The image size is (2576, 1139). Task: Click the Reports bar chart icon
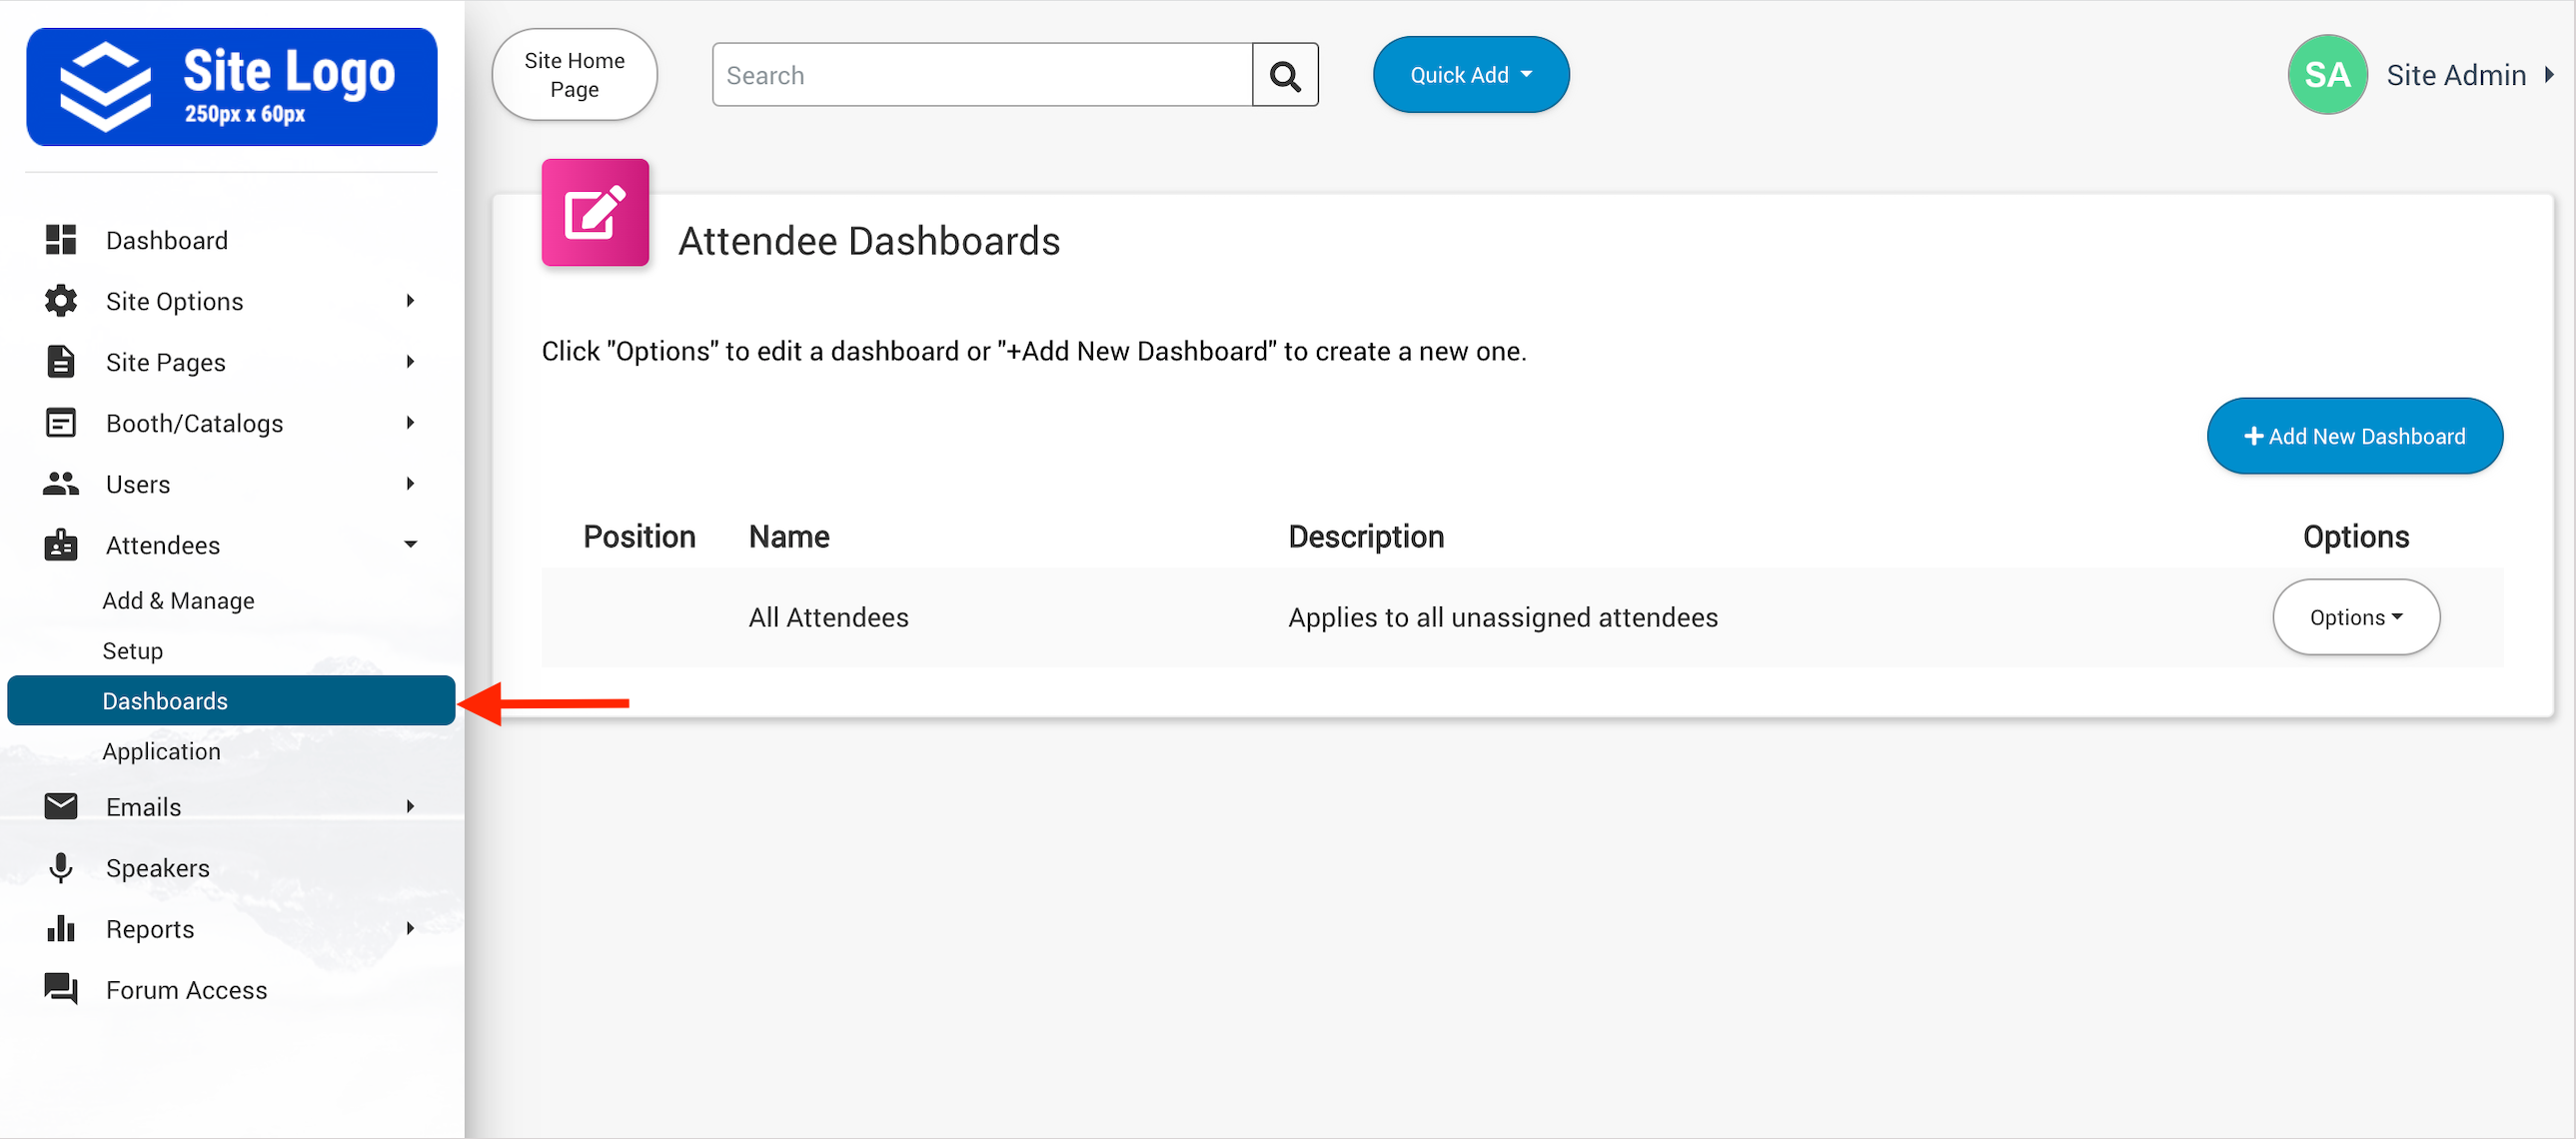pos(60,928)
